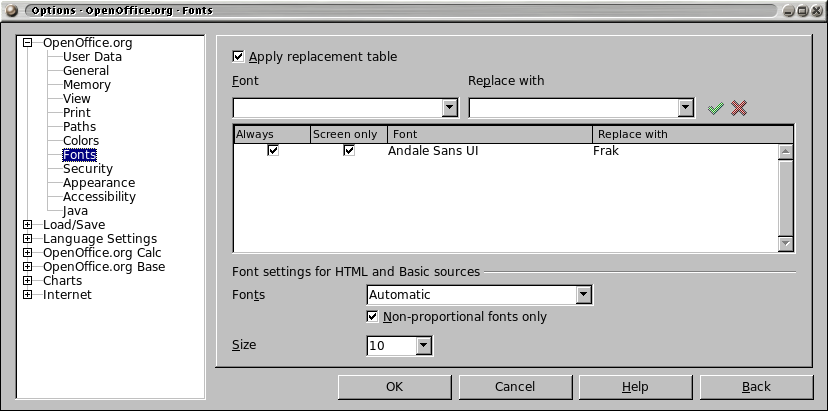
Task: Open the Automatic fonts dropdown
Action: coord(583,295)
